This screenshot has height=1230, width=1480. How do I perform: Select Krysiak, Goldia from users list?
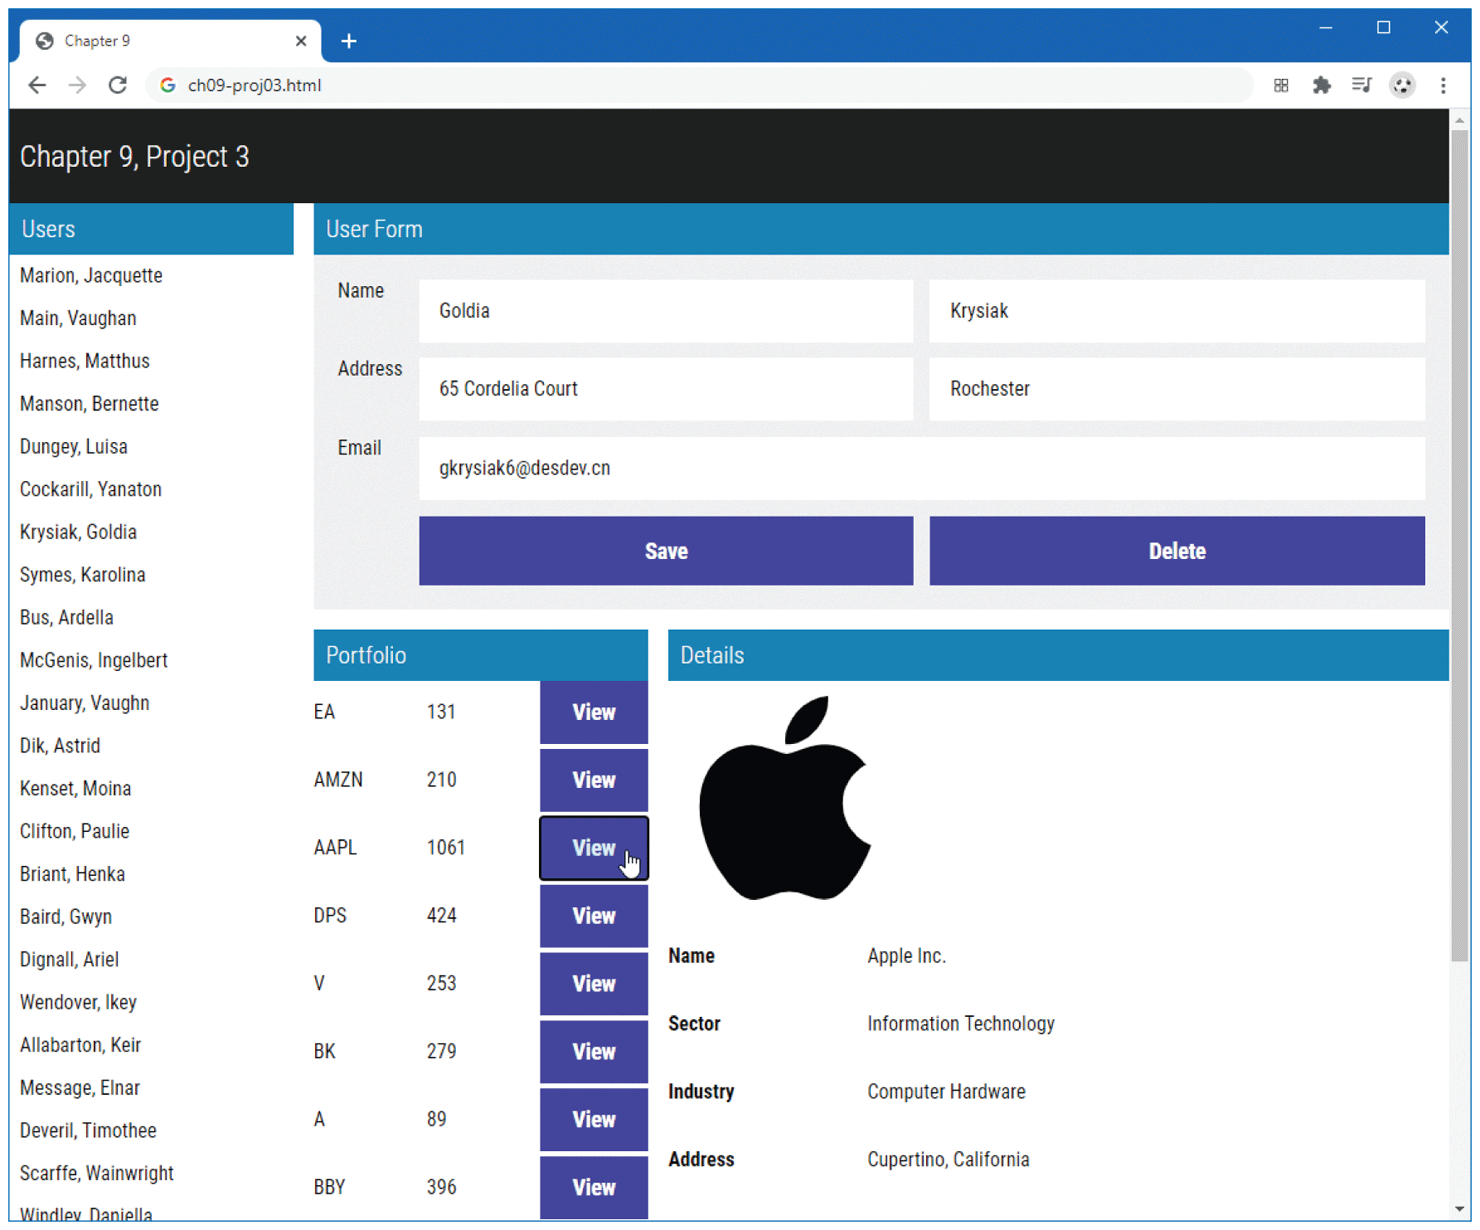tap(78, 532)
